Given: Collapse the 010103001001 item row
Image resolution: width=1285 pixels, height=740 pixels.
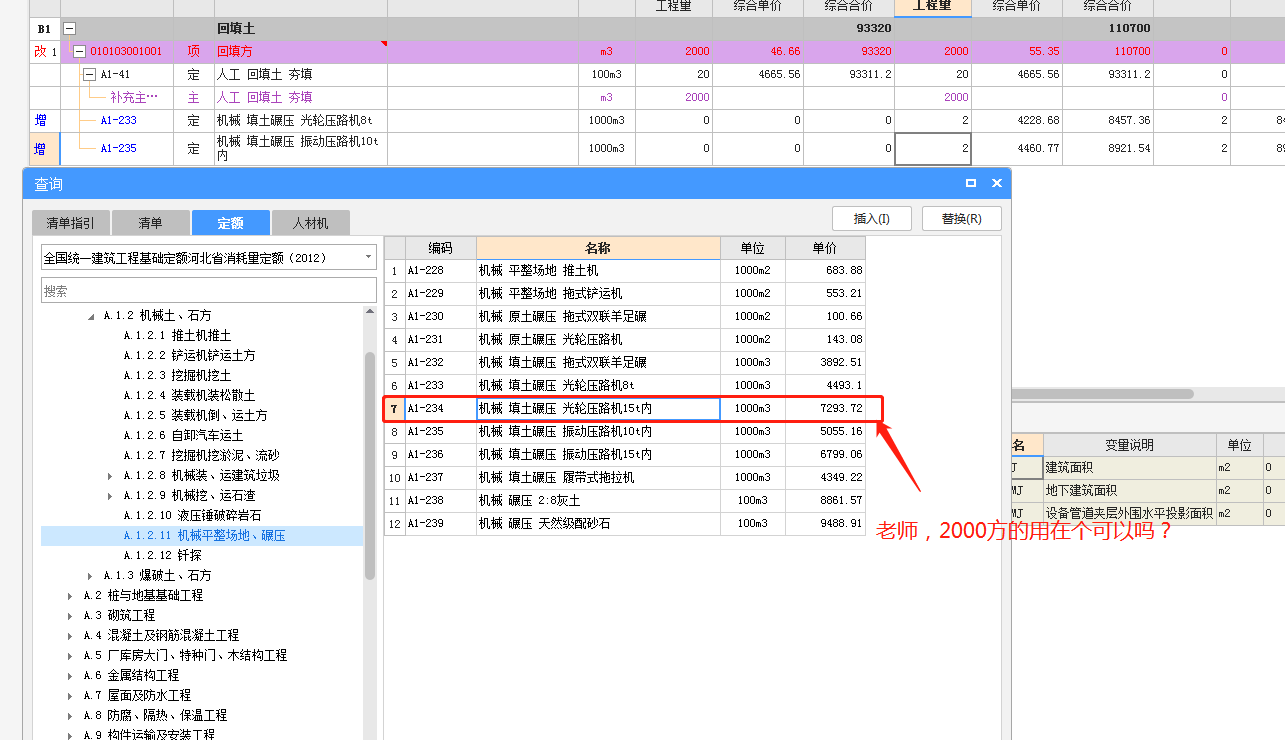Looking at the screenshot, I should 79,51.
